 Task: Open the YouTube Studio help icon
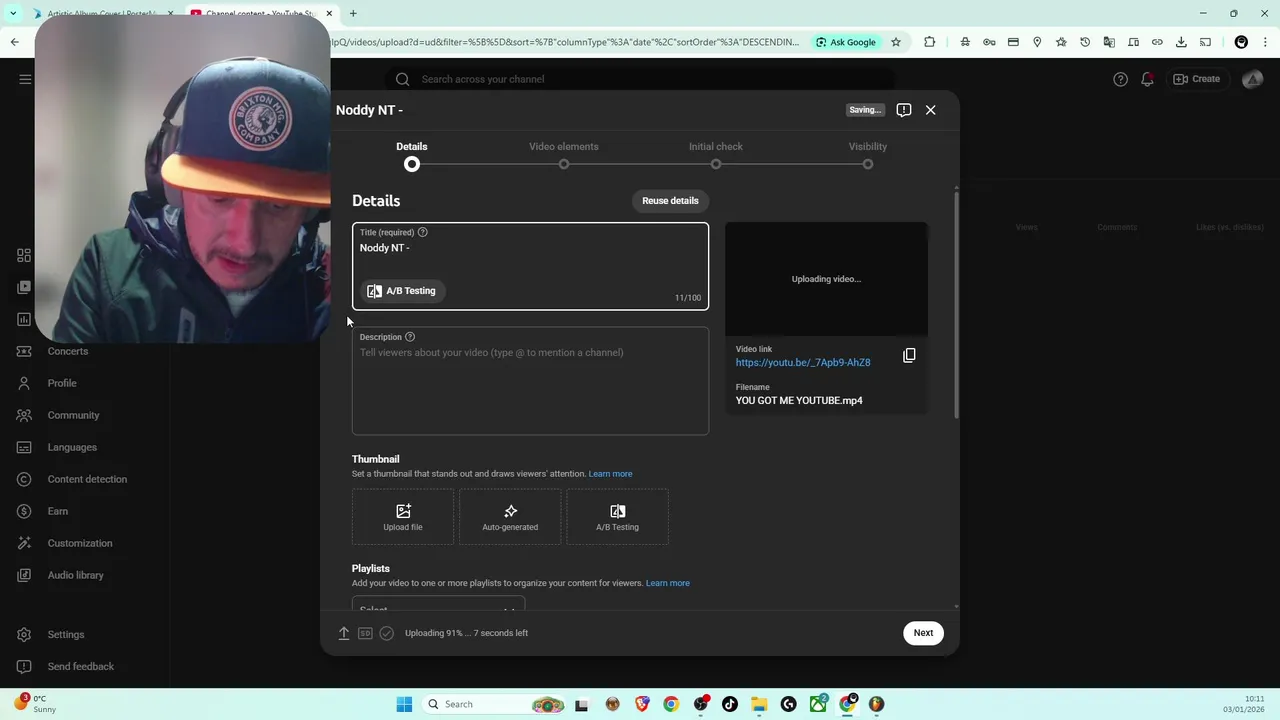pyautogui.click(x=1120, y=79)
